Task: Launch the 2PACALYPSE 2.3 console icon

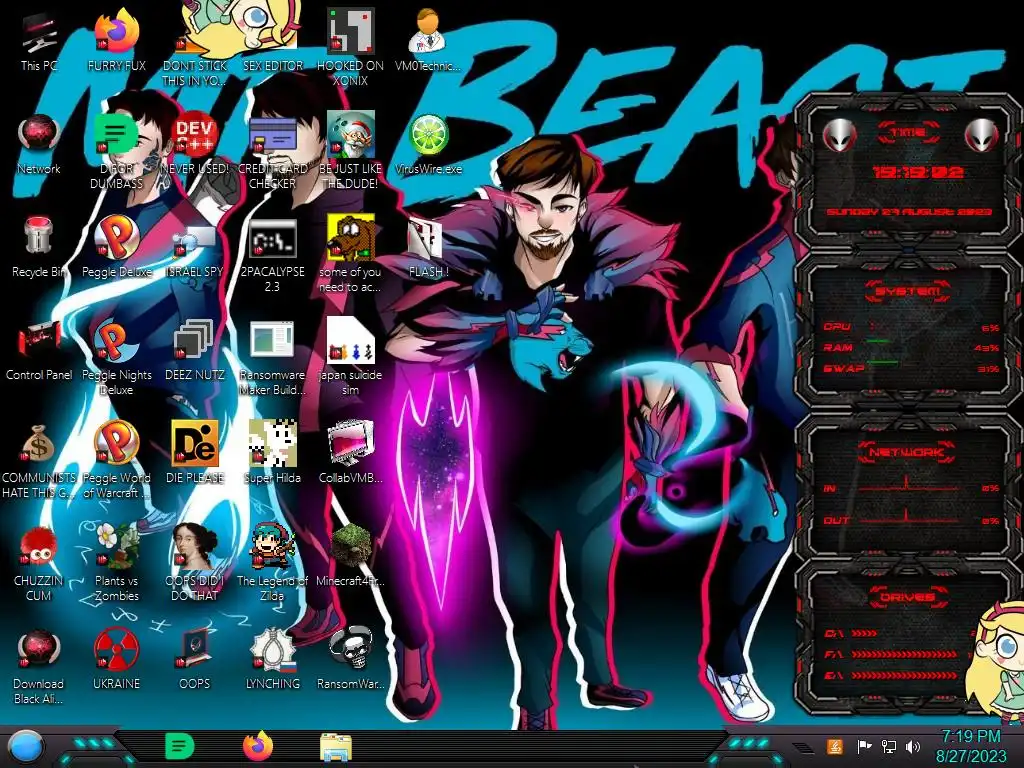Action: [x=272, y=255]
